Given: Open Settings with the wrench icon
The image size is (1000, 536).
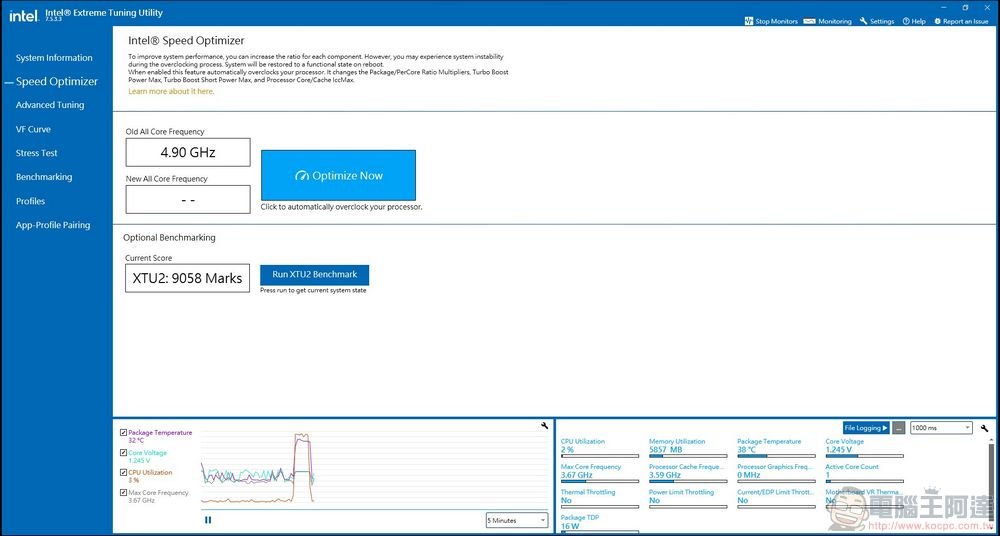Looking at the screenshot, I should 877,21.
